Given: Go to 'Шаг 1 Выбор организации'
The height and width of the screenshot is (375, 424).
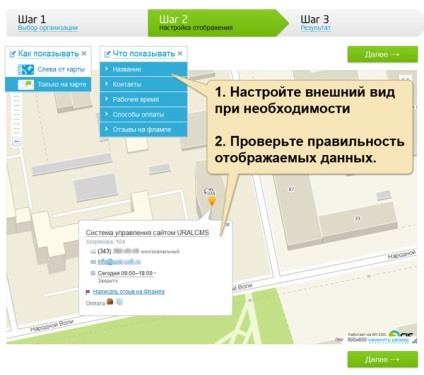Looking at the screenshot, I should click(x=48, y=23).
